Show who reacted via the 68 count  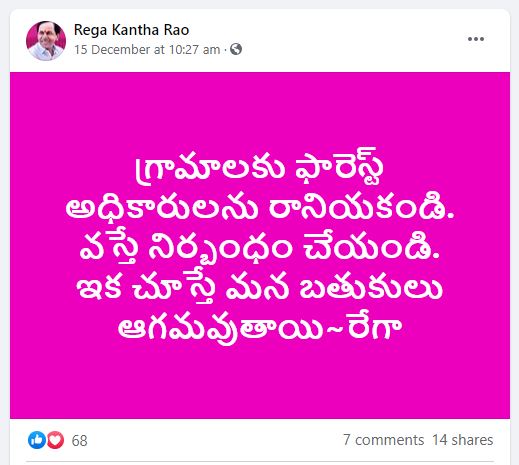79,440
